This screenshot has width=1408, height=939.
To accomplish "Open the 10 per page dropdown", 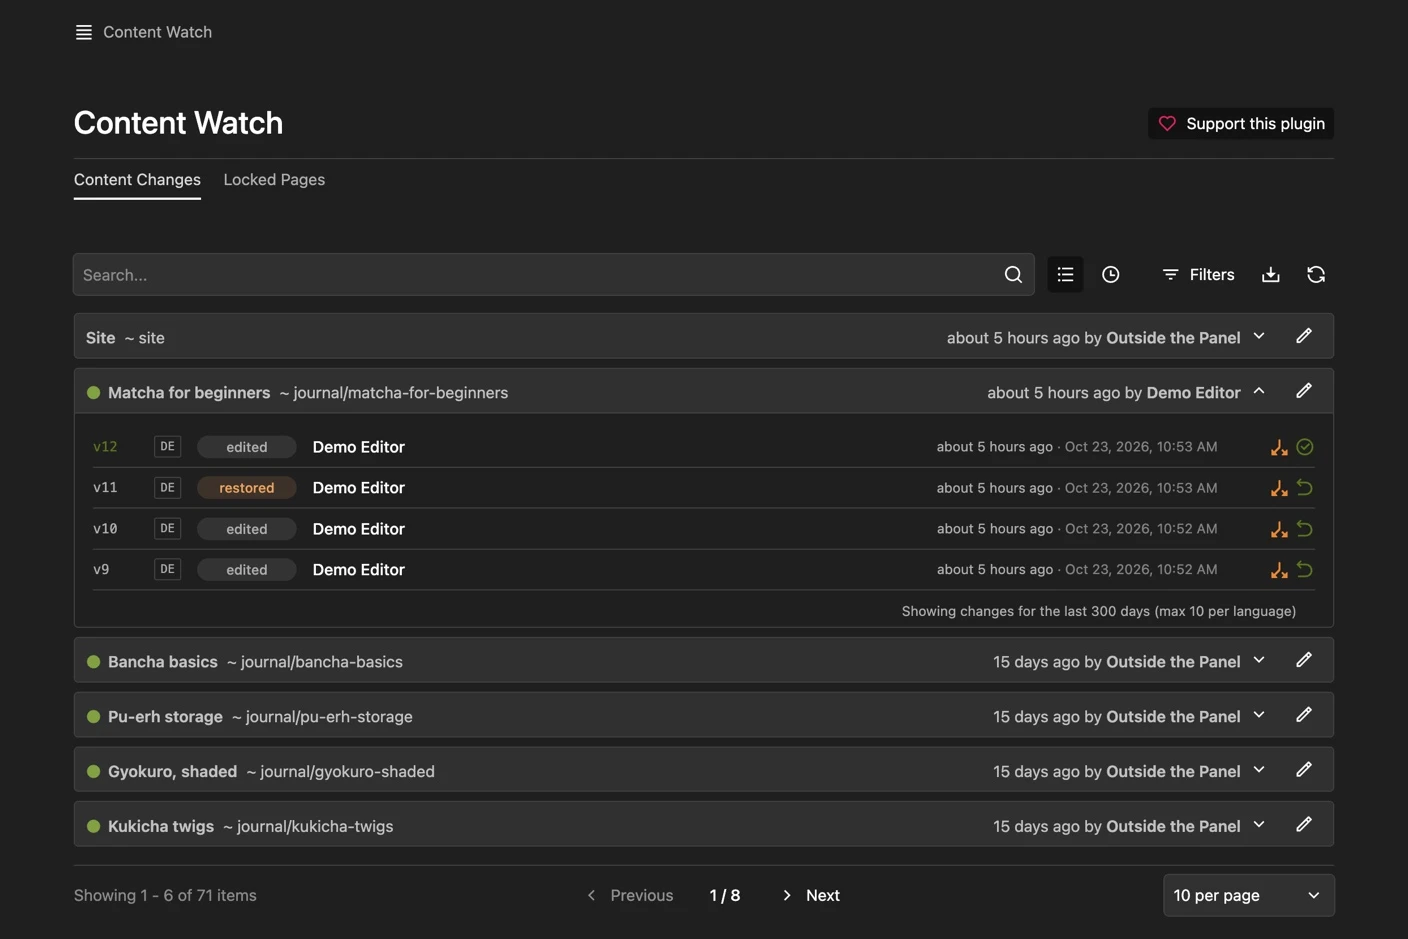I will (x=1248, y=895).
